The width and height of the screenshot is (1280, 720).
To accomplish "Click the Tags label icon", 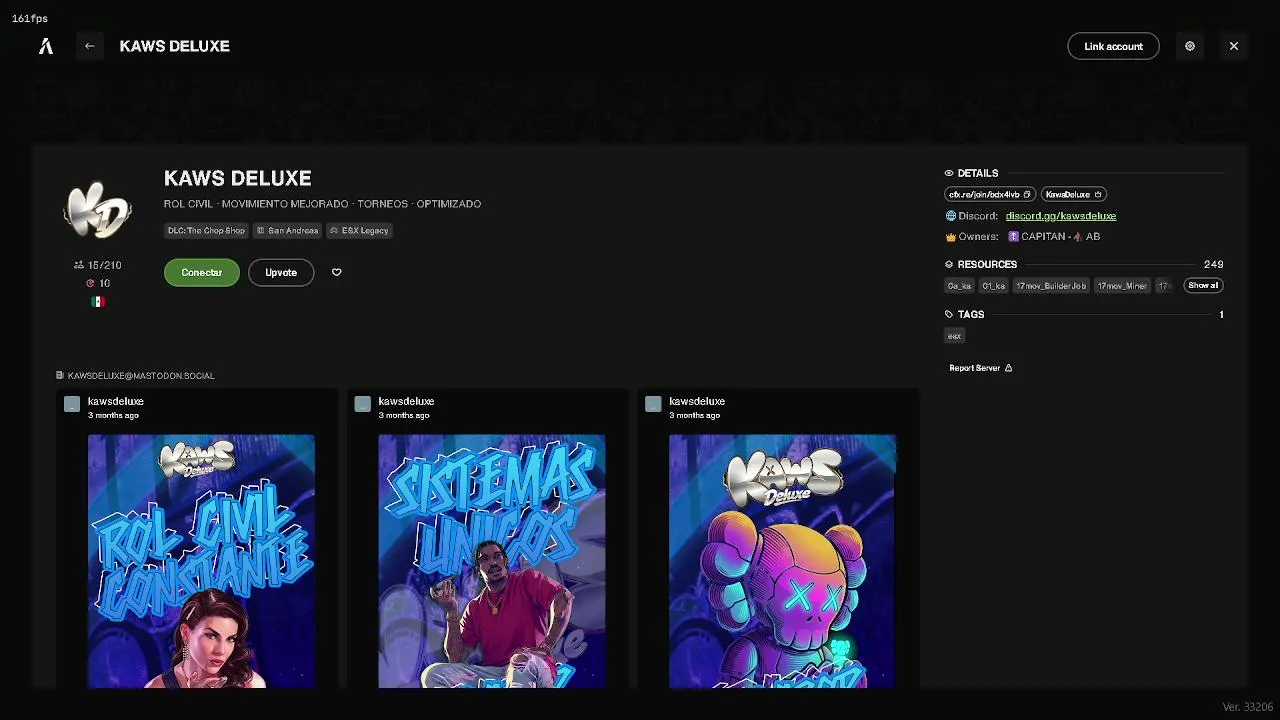I will tap(949, 314).
